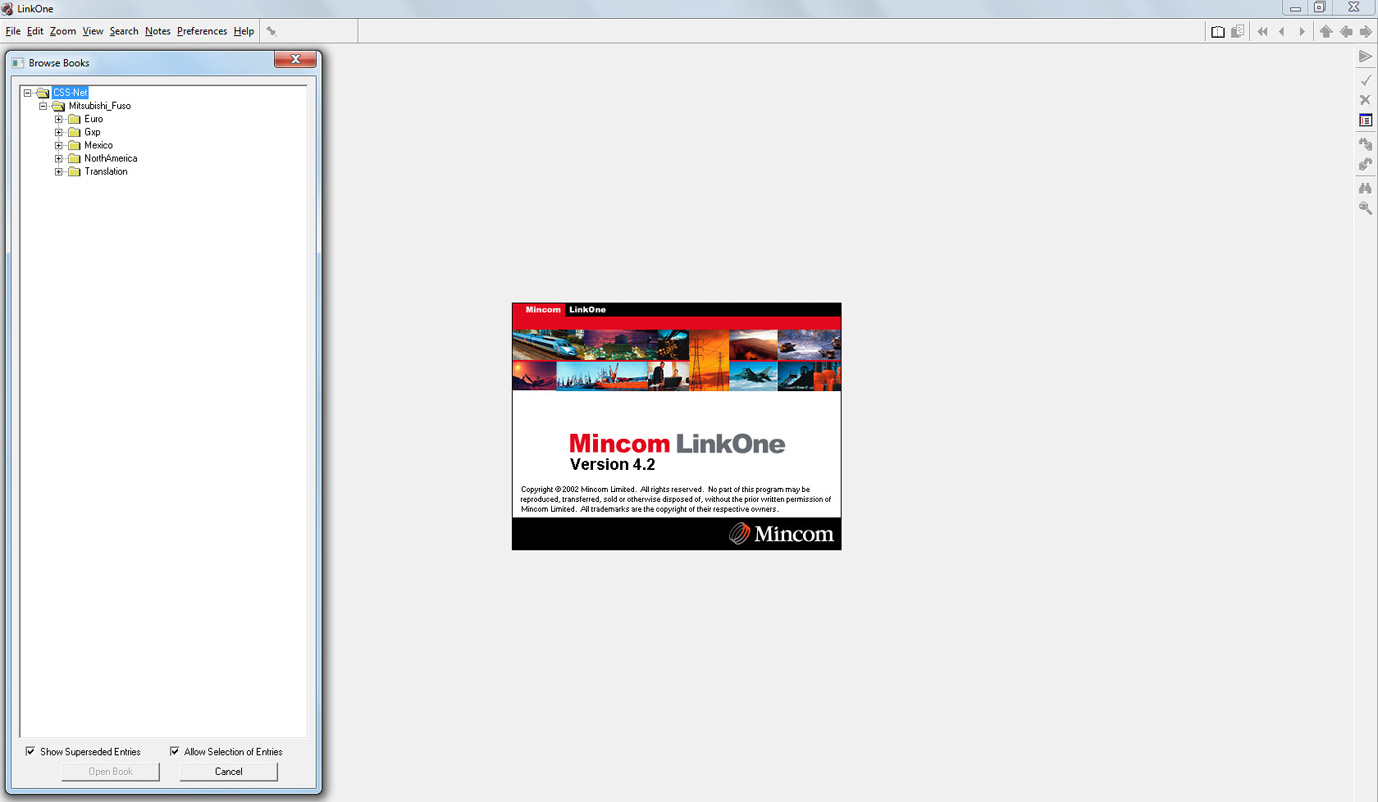Screen dimensions: 1378x802
Task: Click the binoculars search icon
Action: (x=1365, y=188)
